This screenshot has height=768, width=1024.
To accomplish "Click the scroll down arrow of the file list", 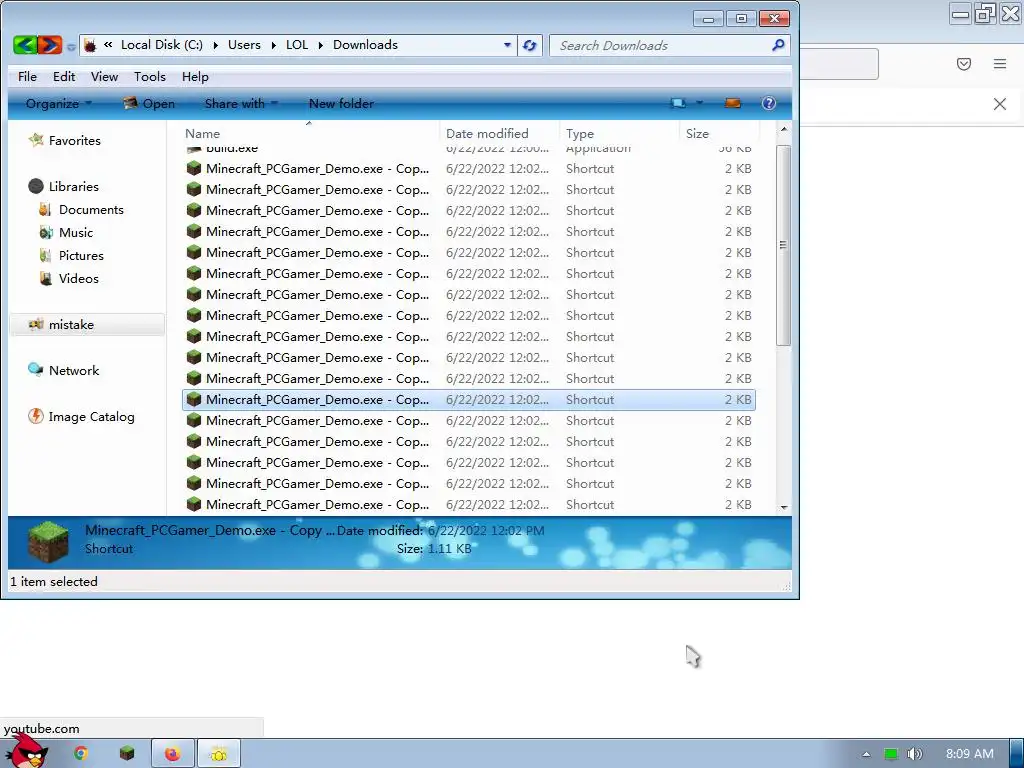I will coord(784,507).
